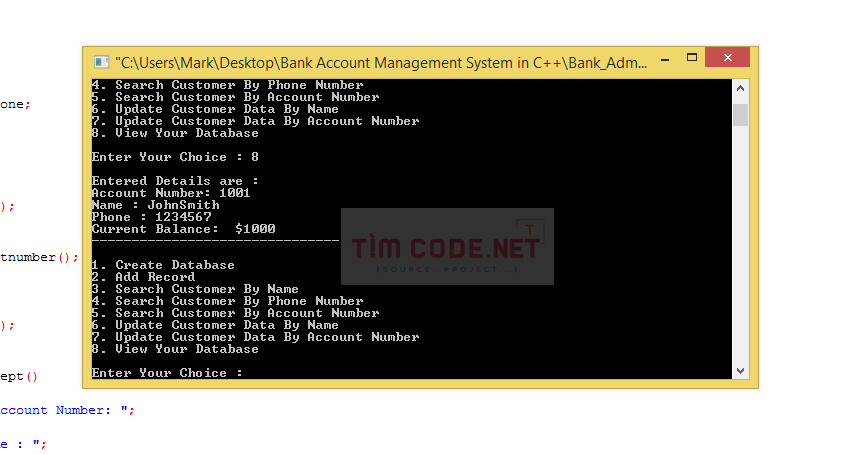This screenshot has width=855, height=454.
Task: Select the text "Enter Your Choice : 8"
Action: 175,157
